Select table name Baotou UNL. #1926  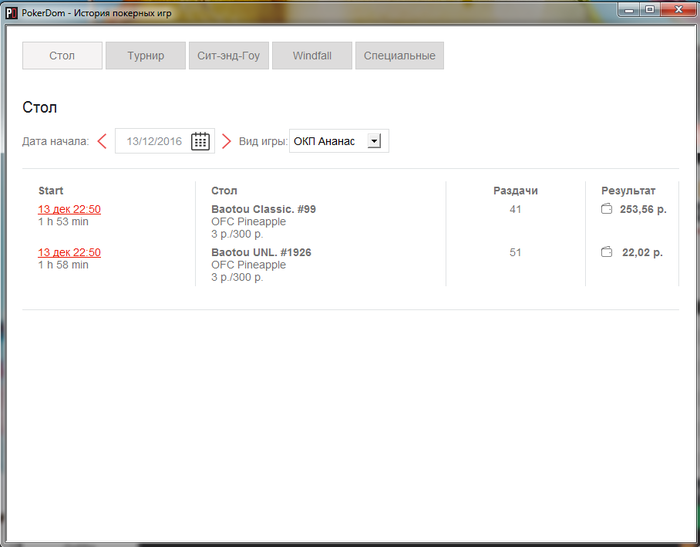tap(261, 252)
